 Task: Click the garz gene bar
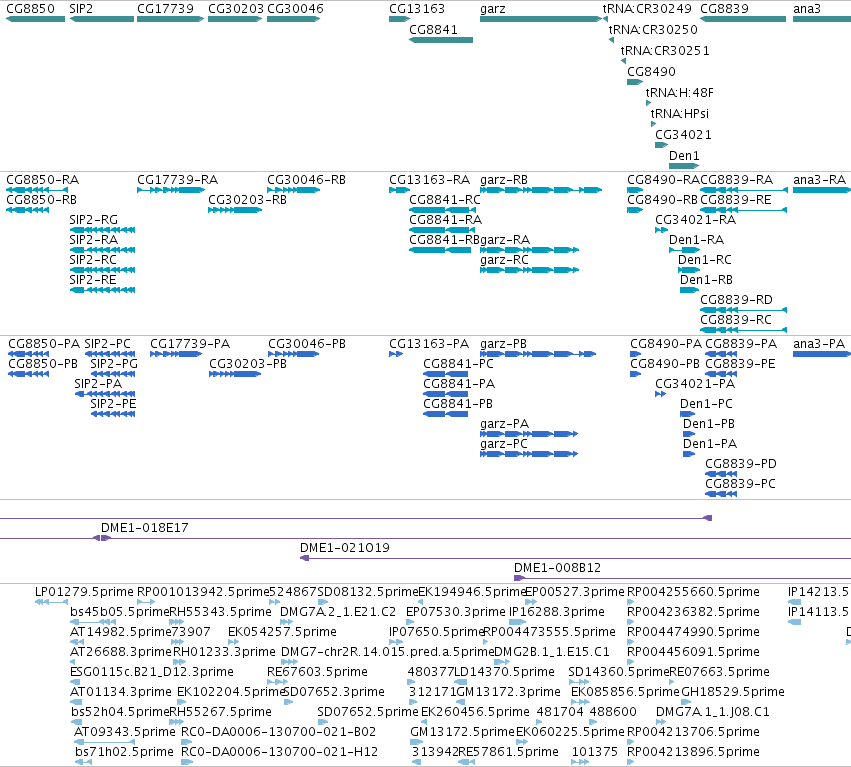tap(541, 19)
